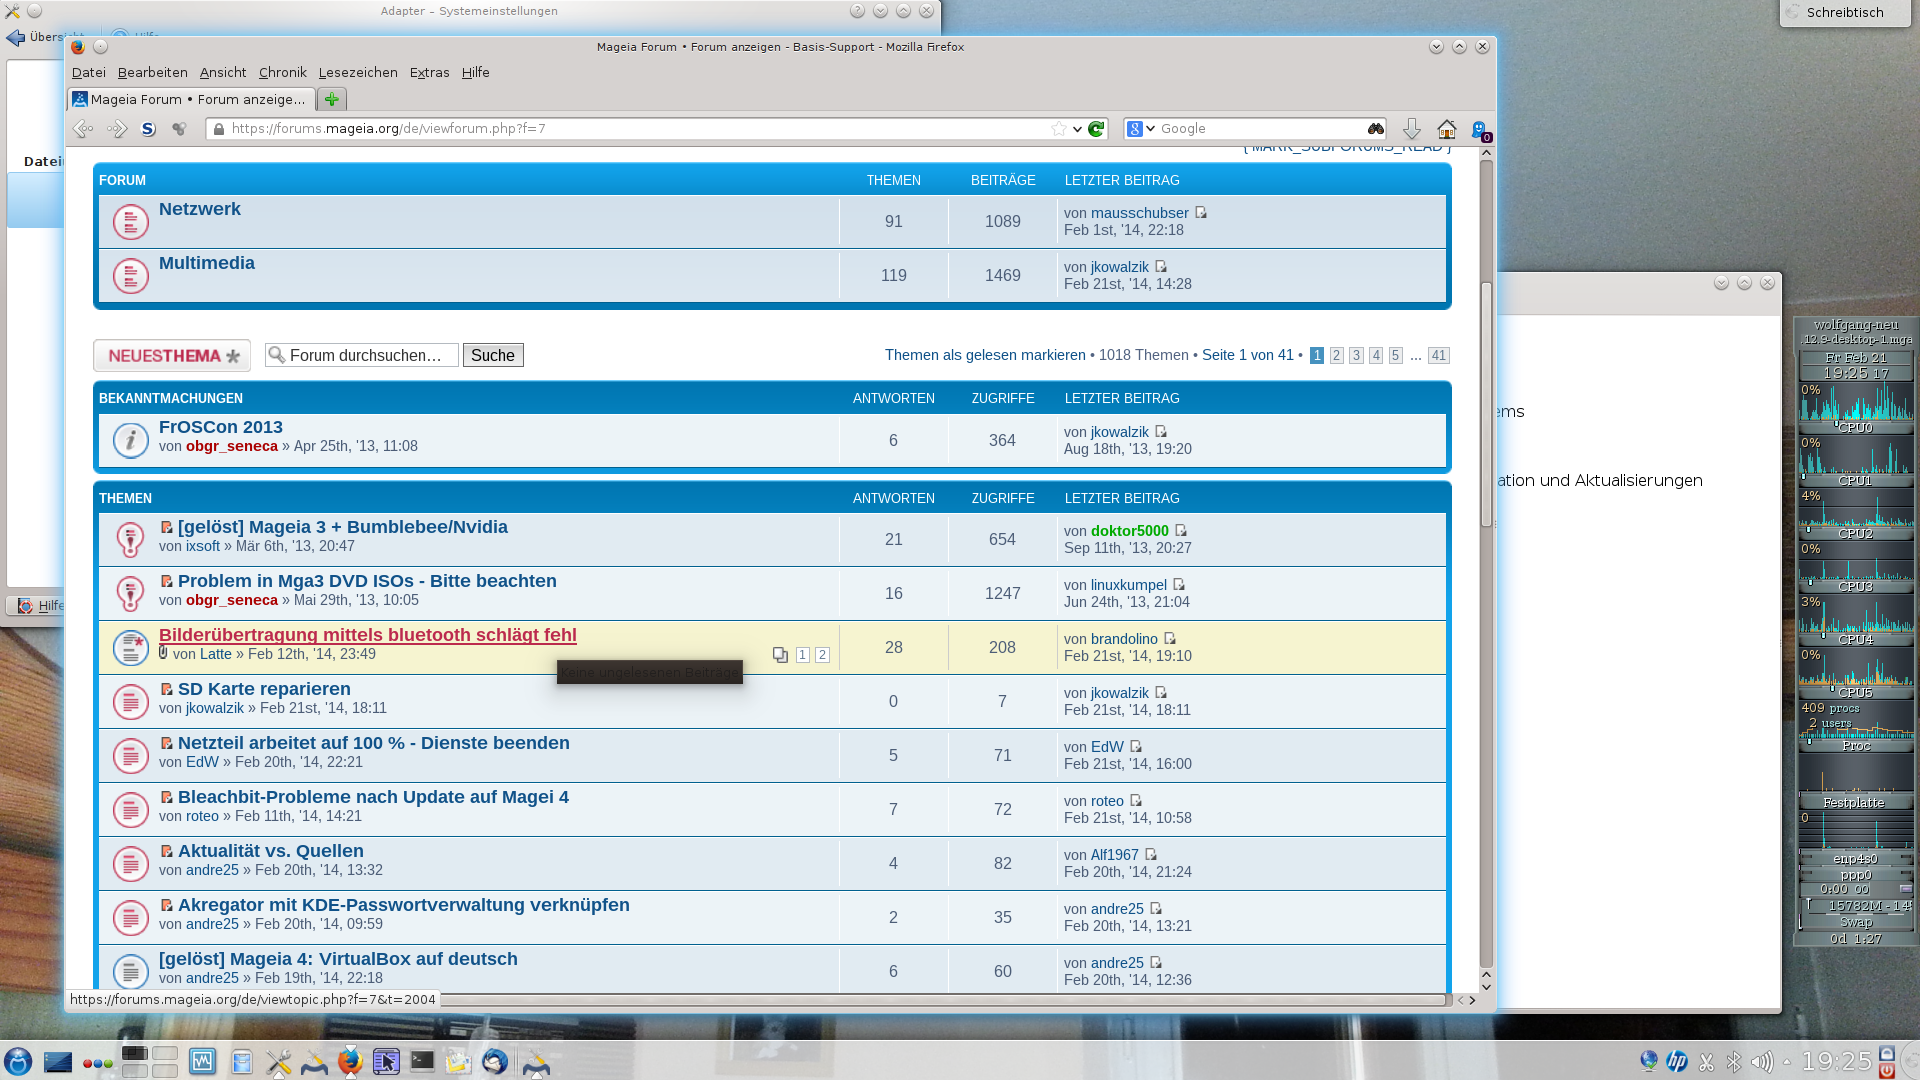View last post icon for mausschubser
This screenshot has width=1920, height=1080.
(1201, 213)
